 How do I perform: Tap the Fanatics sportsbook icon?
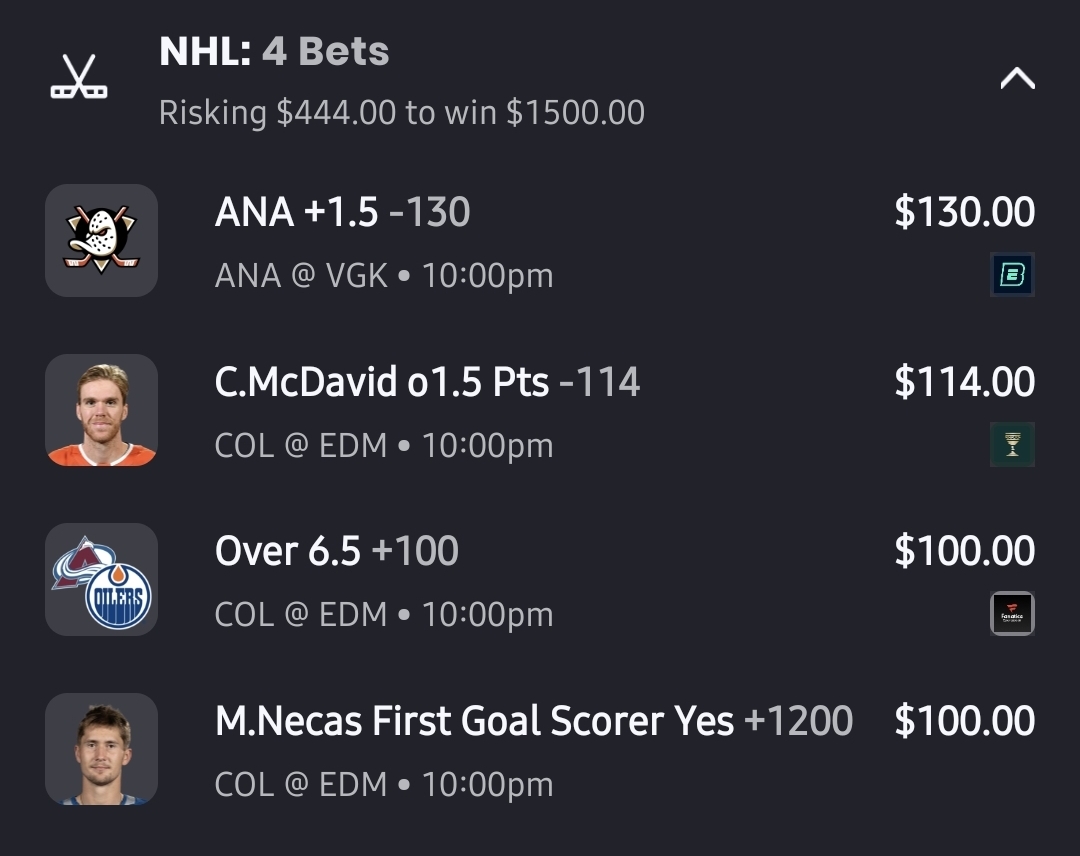pos(1012,614)
